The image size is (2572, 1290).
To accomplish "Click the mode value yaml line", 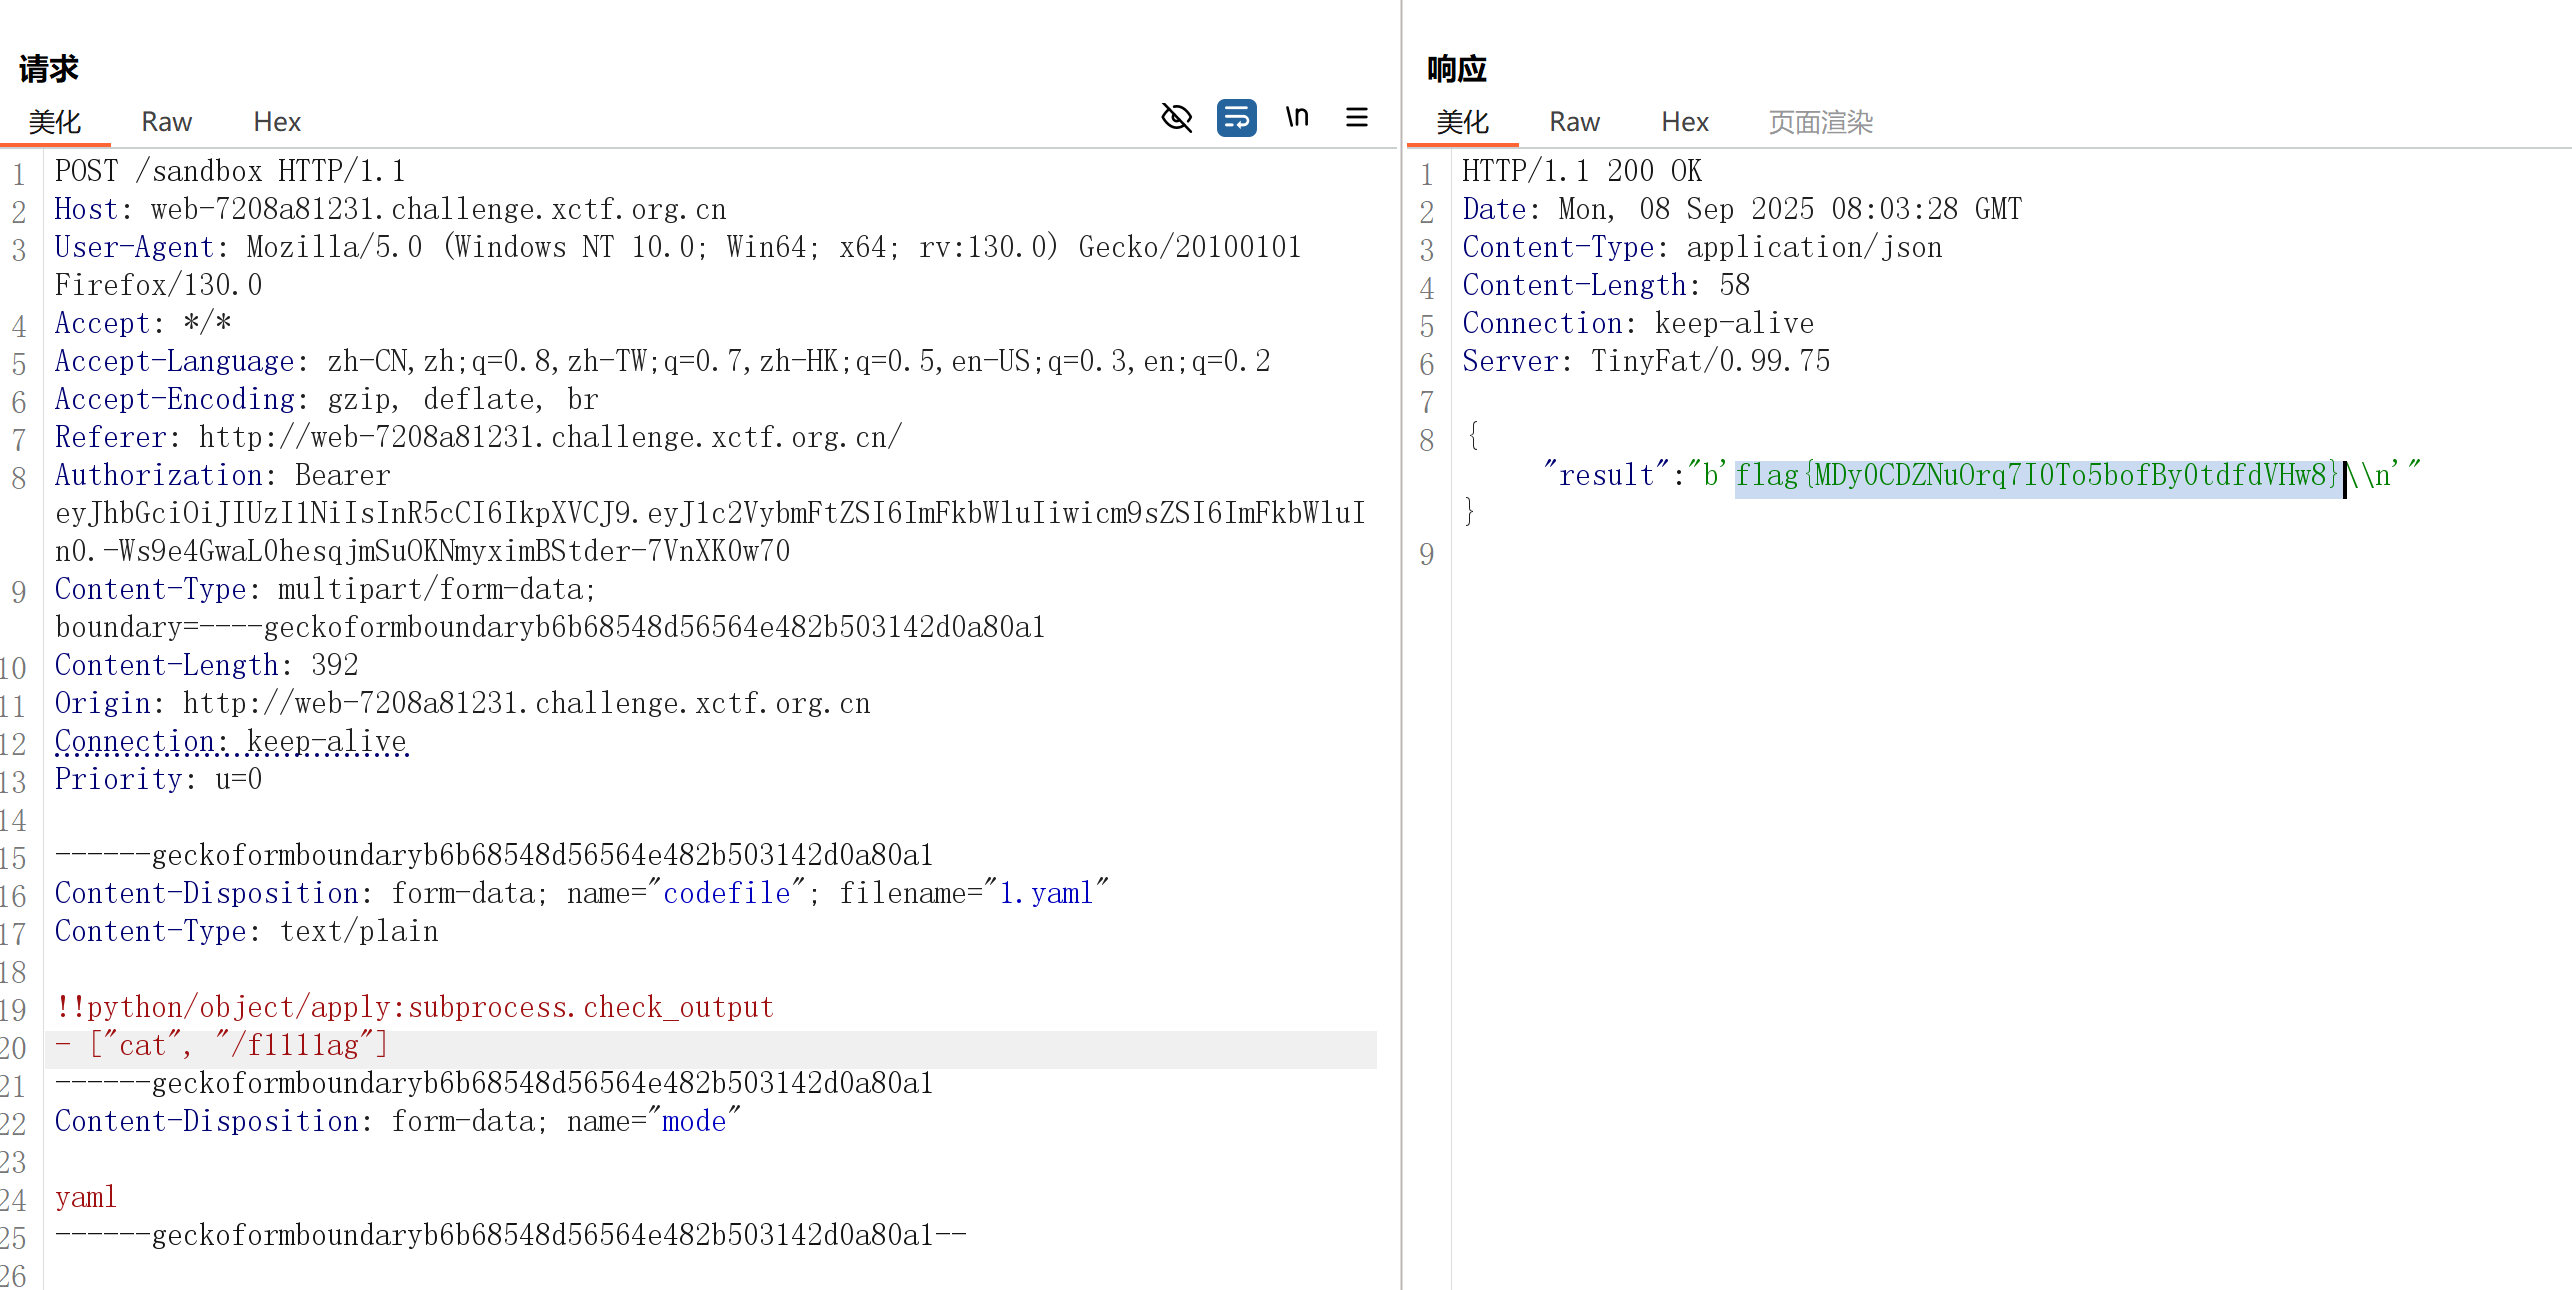I will (x=86, y=1197).
